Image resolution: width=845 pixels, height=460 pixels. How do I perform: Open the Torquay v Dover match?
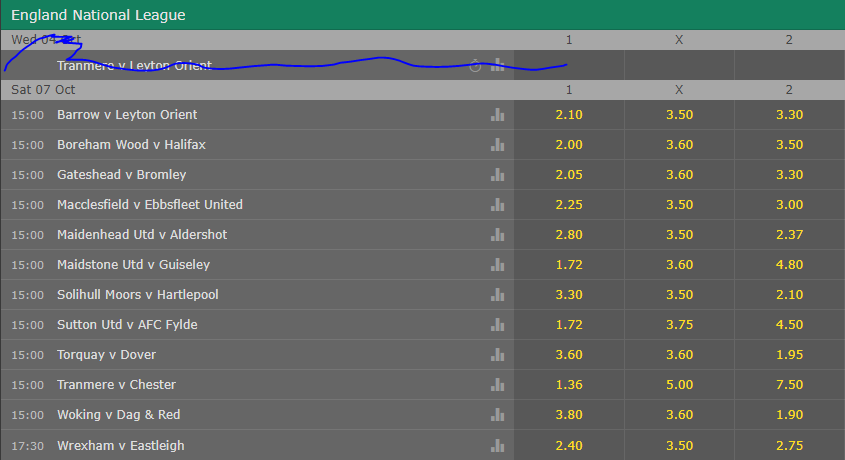point(107,354)
